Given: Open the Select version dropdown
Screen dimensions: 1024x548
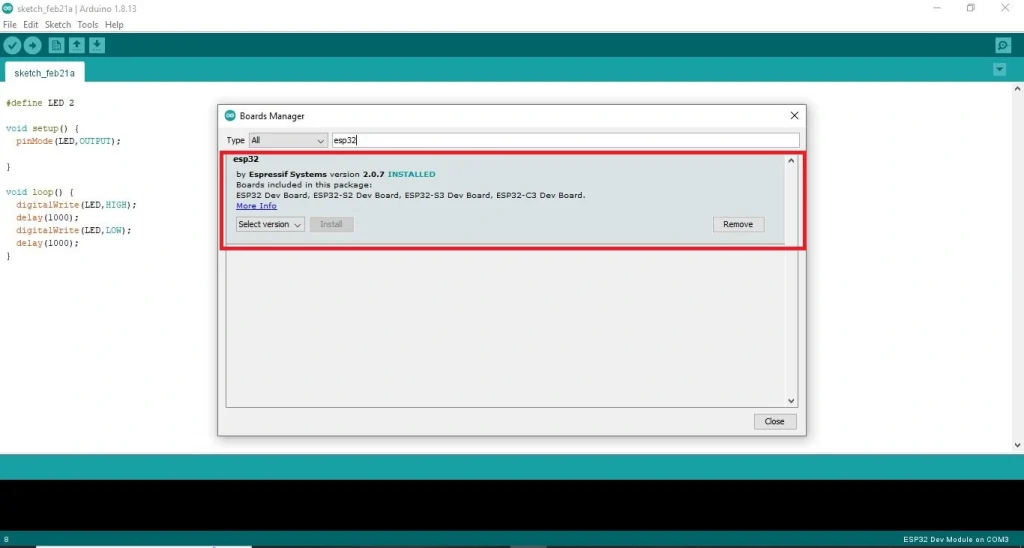Looking at the screenshot, I should (270, 224).
